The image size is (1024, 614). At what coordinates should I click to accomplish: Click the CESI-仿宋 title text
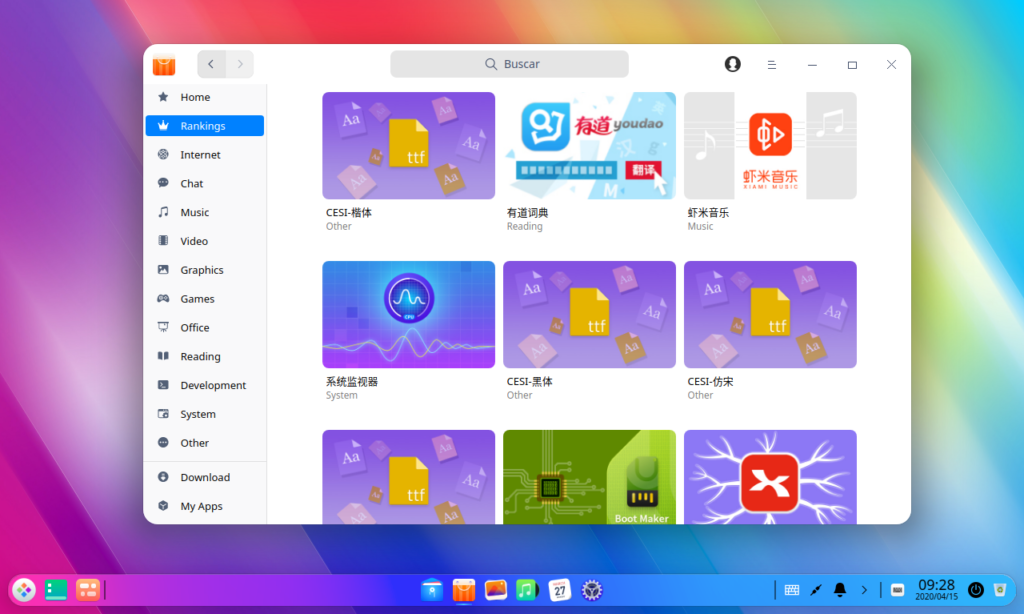click(x=710, y=381)
